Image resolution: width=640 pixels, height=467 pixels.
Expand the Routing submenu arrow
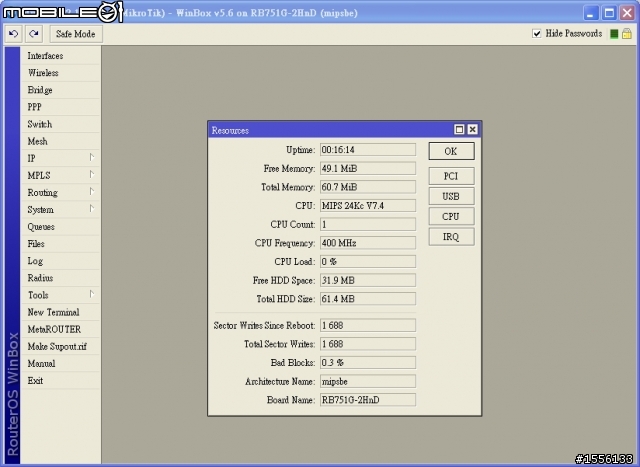[x=92, y=192]
